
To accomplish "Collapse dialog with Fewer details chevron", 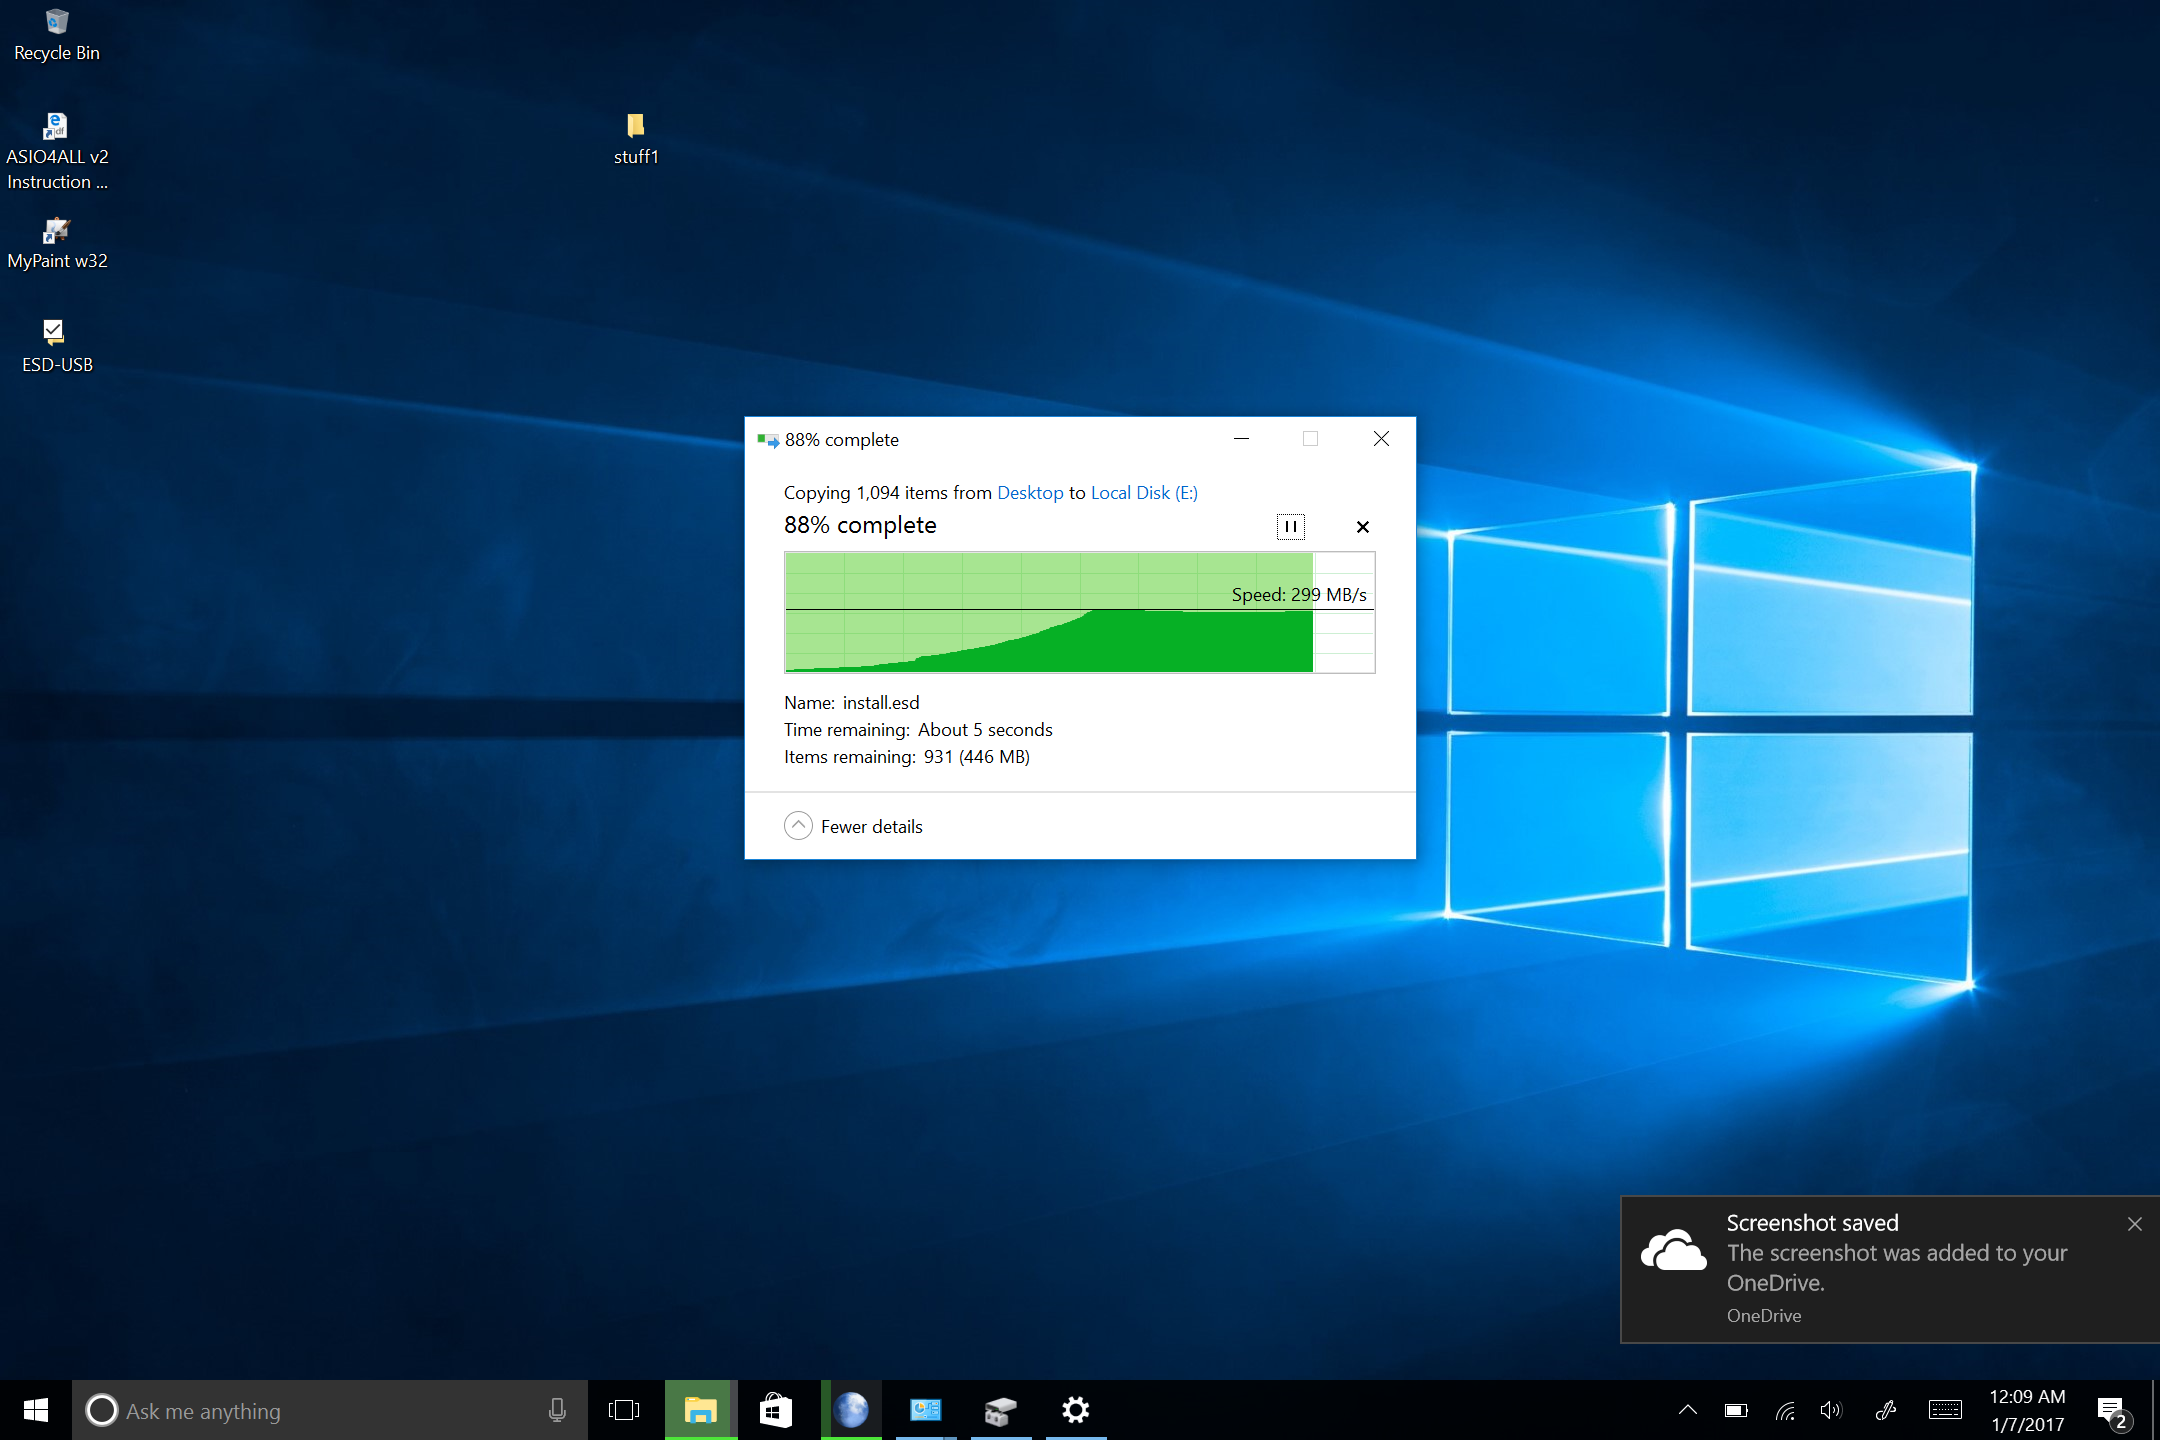I will [x=798, y=826].
